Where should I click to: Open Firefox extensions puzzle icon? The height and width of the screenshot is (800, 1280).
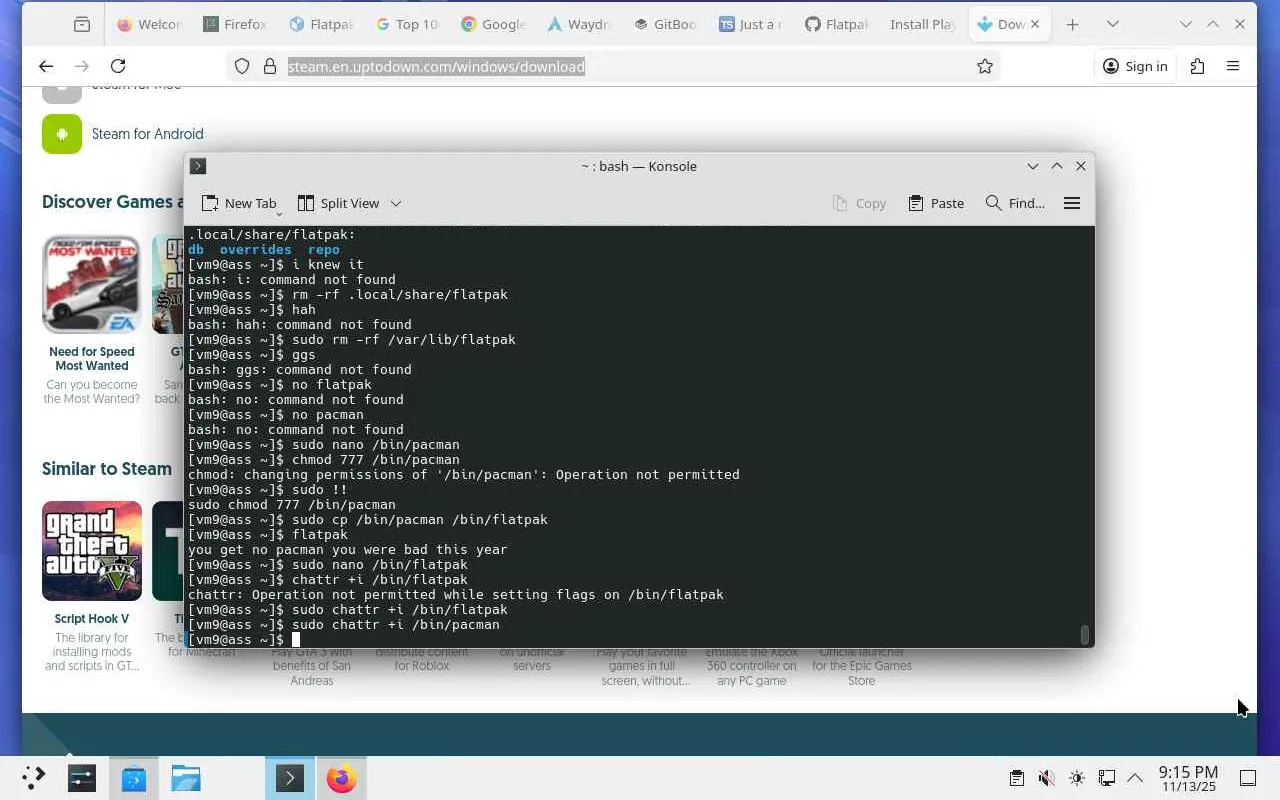pyautogui.click(x=1197, y=66)
